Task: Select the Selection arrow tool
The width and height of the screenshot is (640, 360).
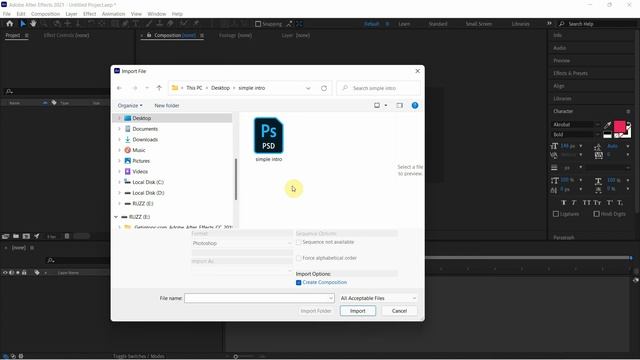Action: click(22, 24)
